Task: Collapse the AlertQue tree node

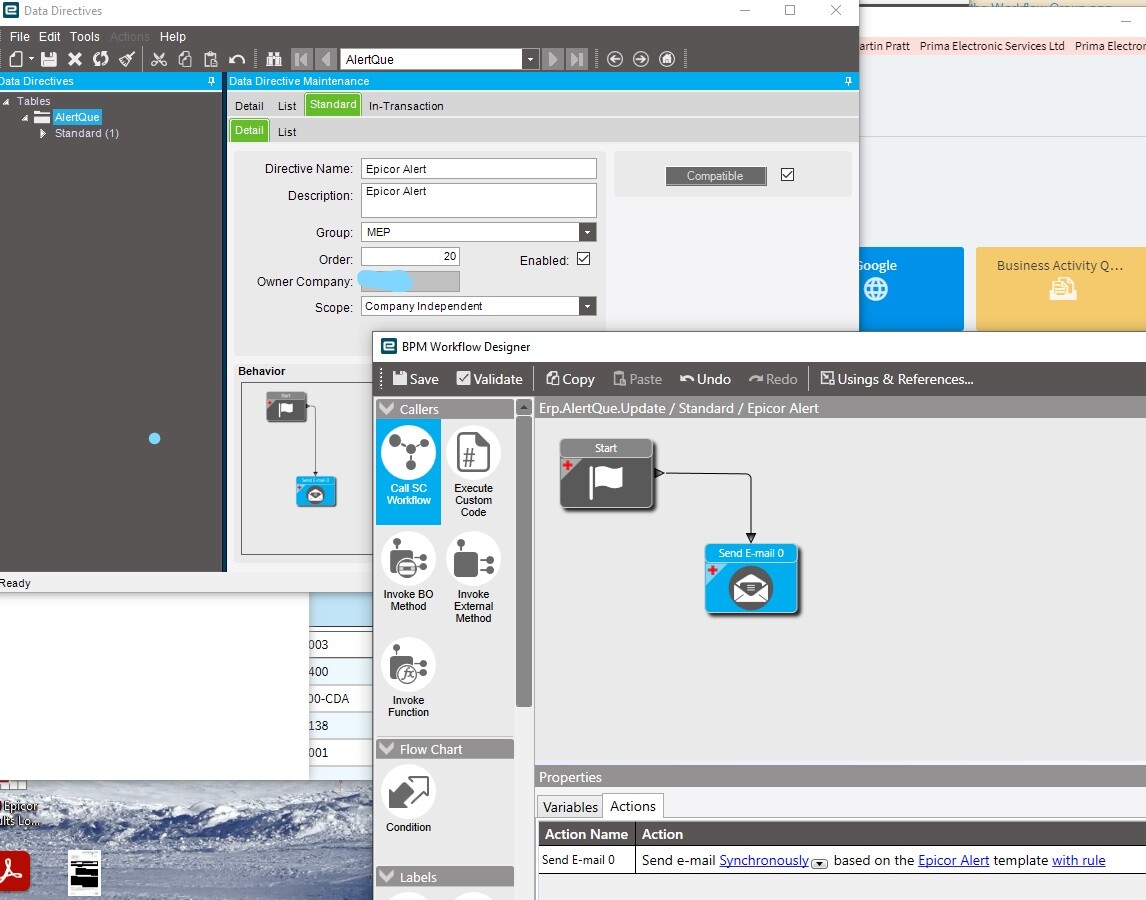Action: tap(26, 118)
